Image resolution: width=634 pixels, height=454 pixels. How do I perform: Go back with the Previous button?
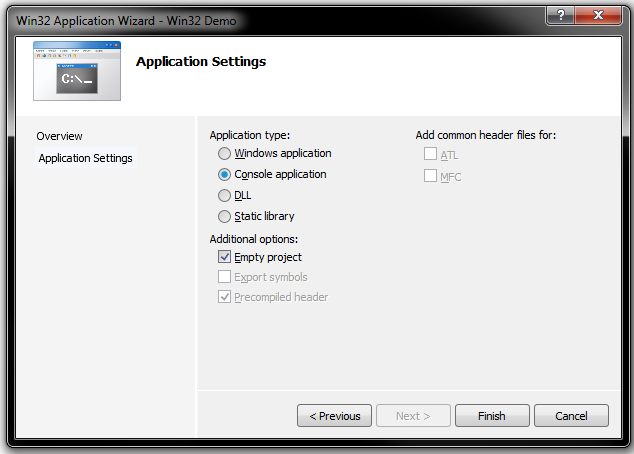pyautogui.click(x=335, y=416)
